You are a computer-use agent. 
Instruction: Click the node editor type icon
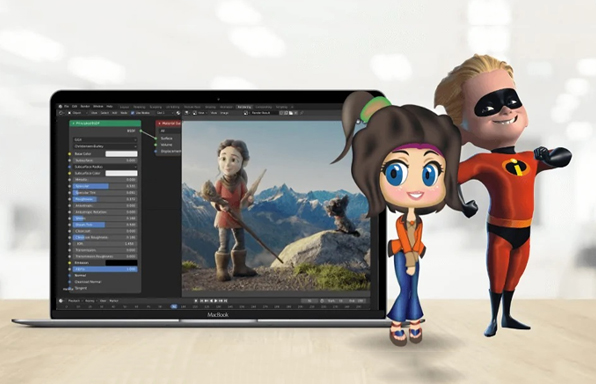coord(62,113)
